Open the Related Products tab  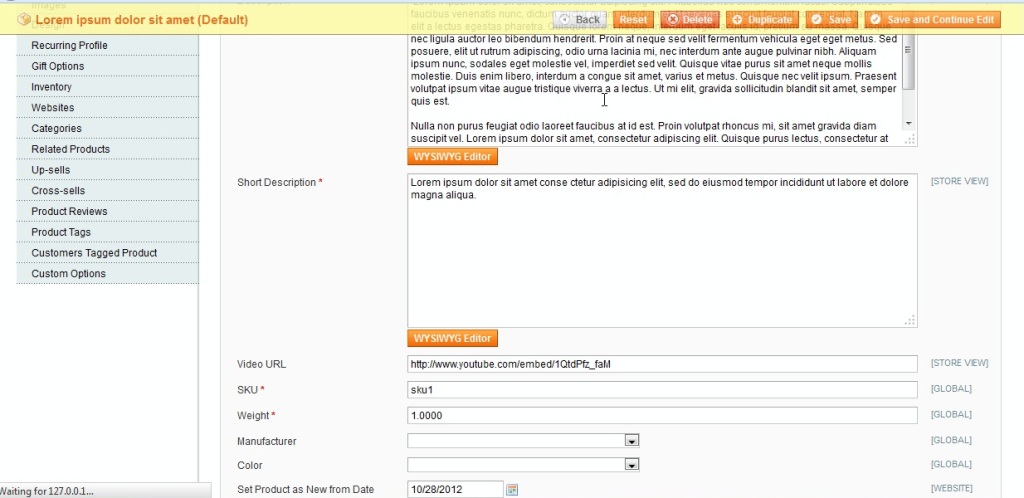point(108,149)
